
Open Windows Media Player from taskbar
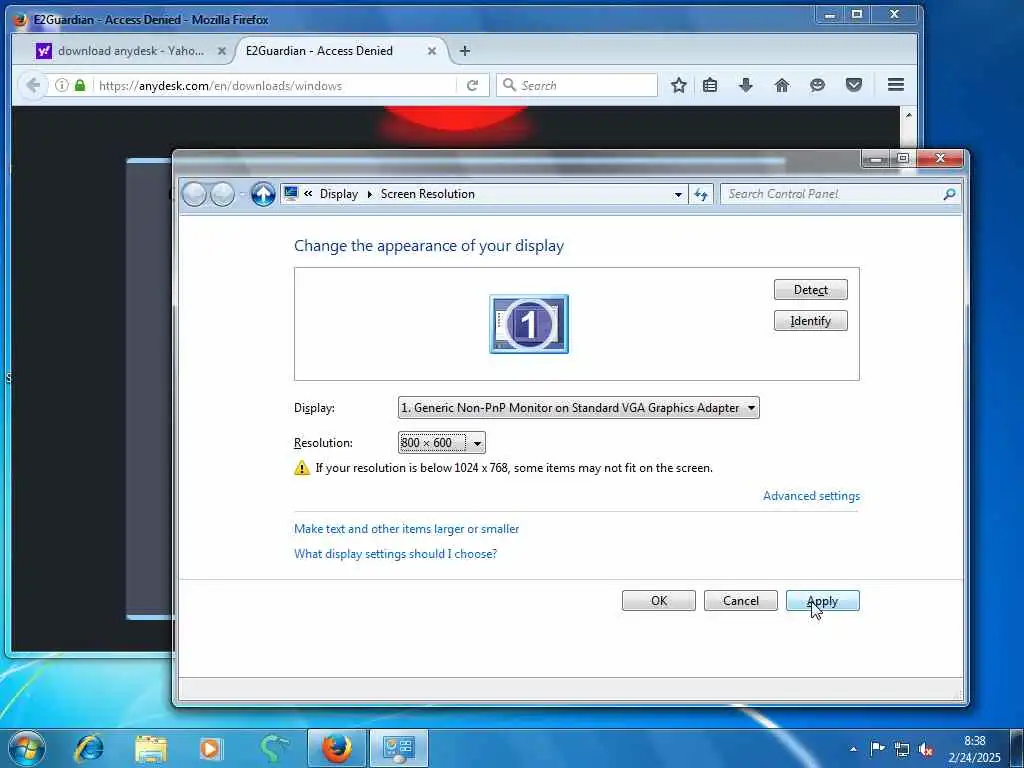[210, 749]
